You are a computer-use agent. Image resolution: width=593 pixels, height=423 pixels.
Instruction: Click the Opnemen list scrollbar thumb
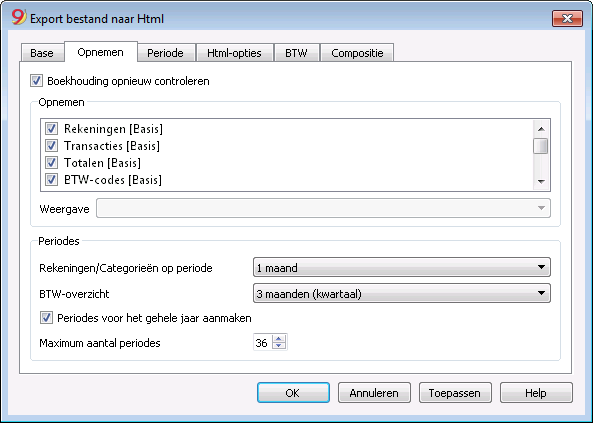click(x=541, y=146)
